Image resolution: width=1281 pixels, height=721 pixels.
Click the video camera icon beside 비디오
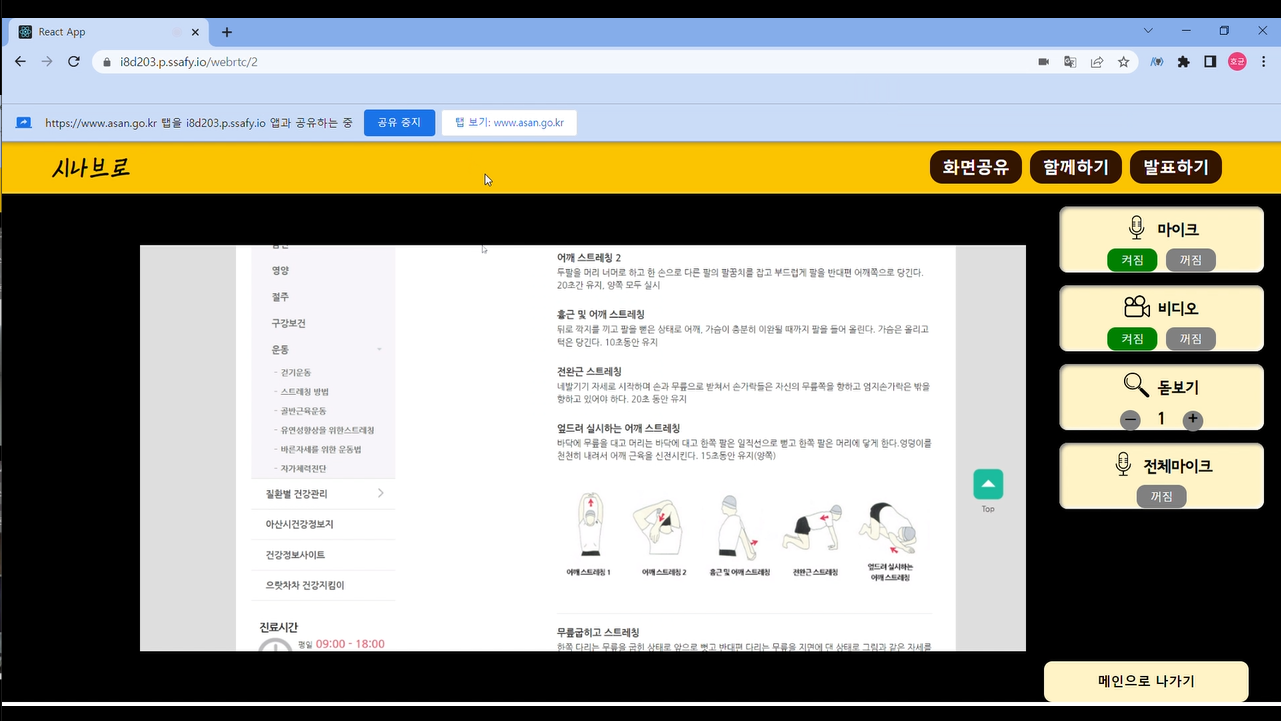[x=1136, y=306]
